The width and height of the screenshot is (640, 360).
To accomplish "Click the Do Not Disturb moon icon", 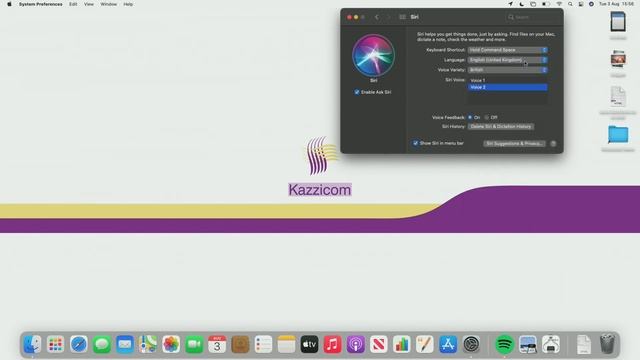I will pyautogui.click(x=522, y=4).
